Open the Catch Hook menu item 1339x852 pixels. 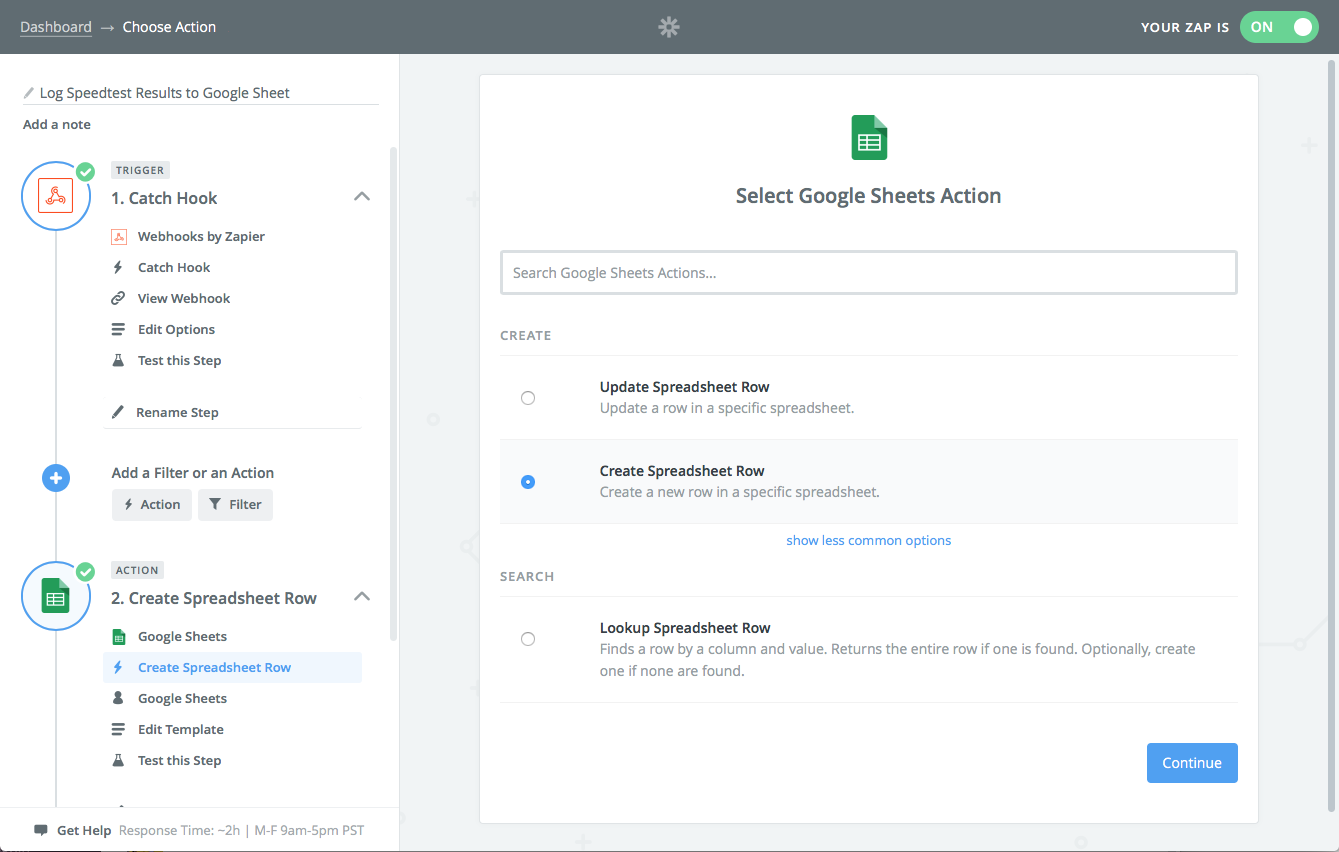tap(174, 268)
